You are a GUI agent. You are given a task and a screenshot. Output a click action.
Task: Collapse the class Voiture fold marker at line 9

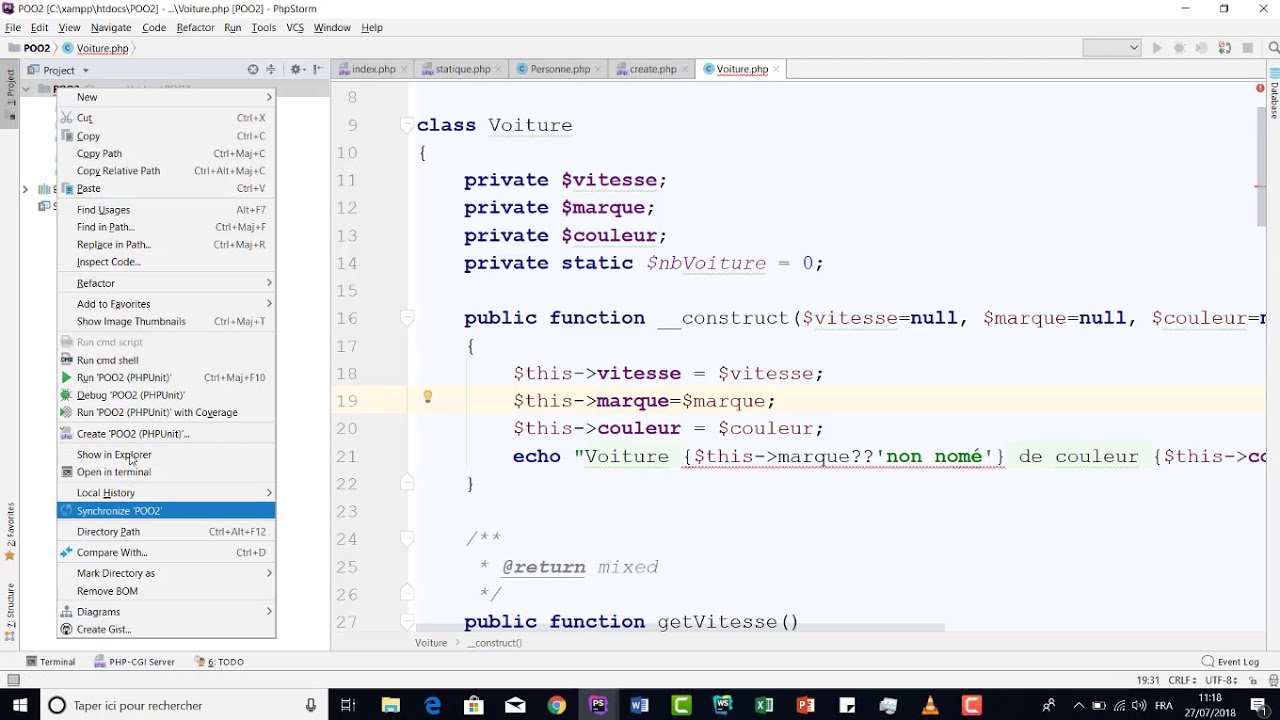pos(407,125)
